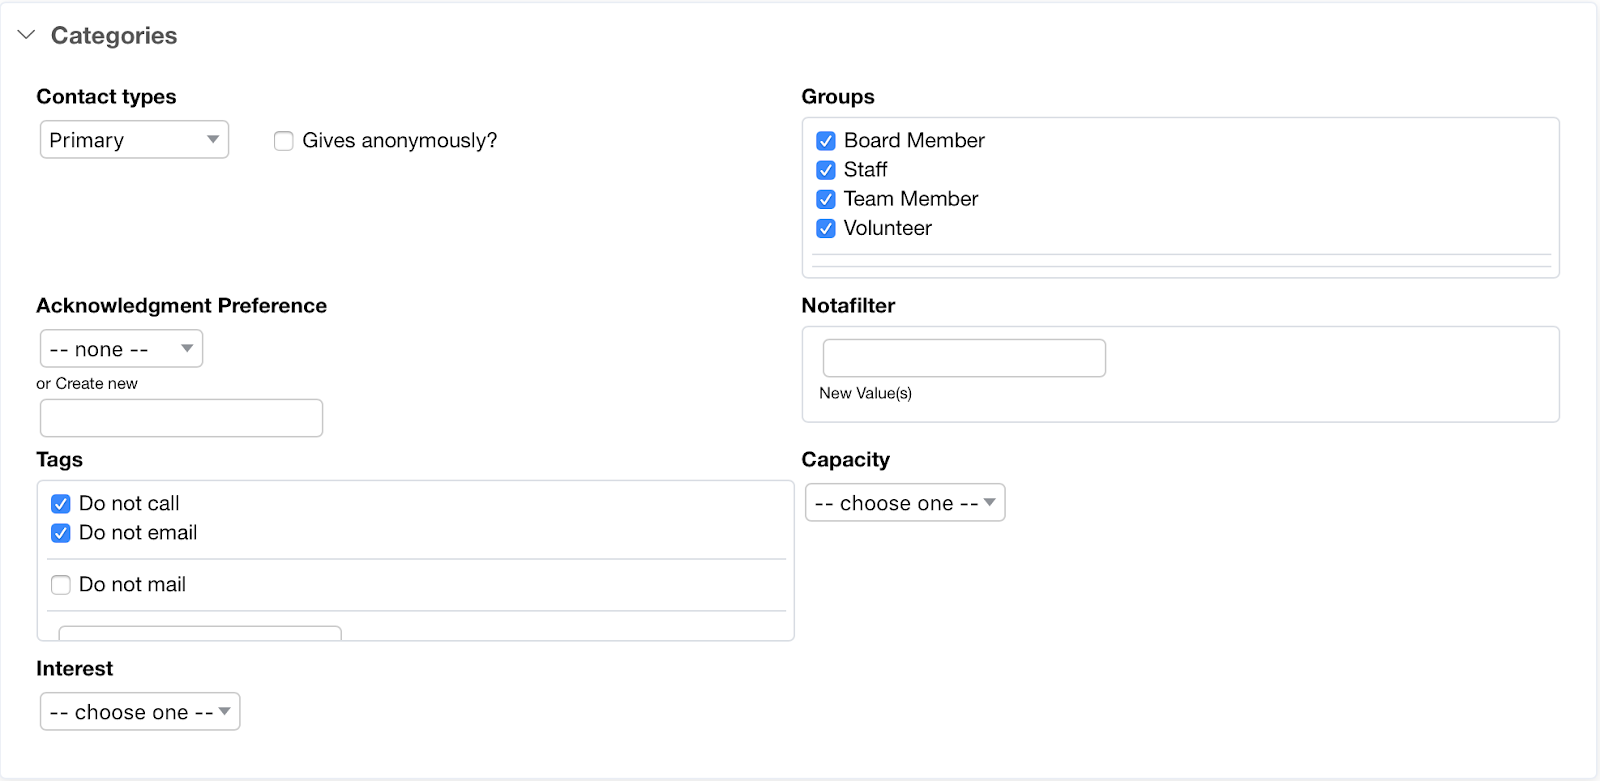1600x781 pixels.
Task: Untick the Volunteer group checkbox
Action: (826, 229)
